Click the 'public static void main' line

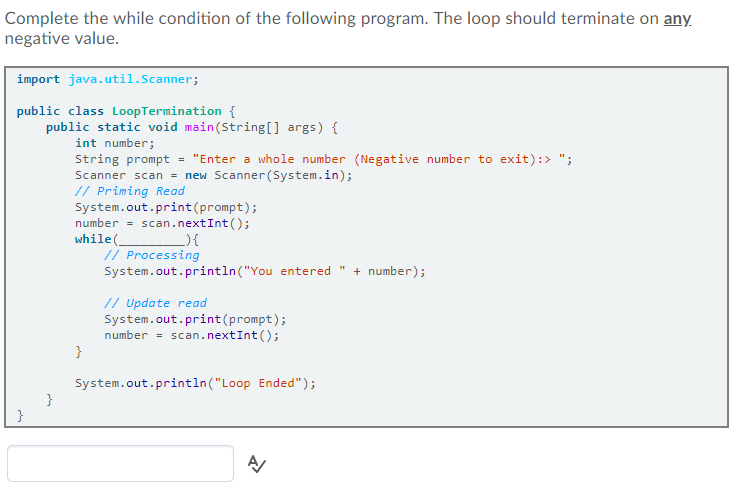[x=192, y=127]
